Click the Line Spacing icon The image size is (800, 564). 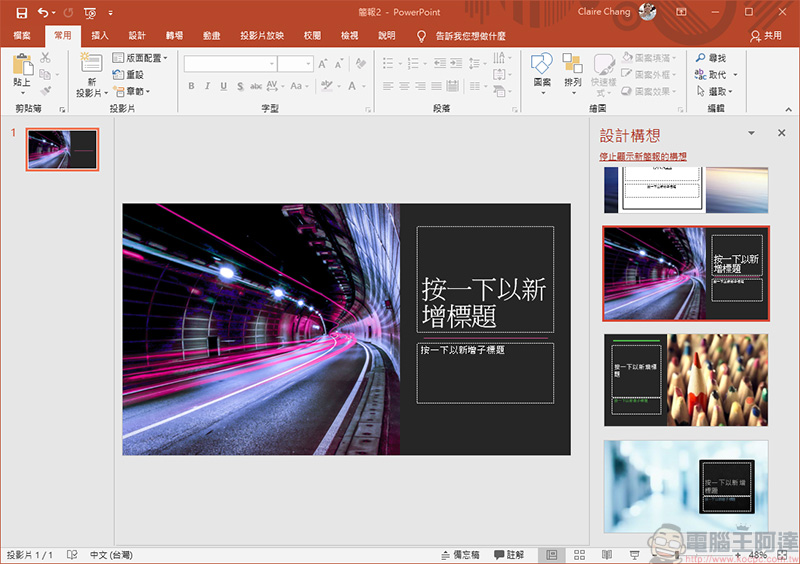474,63
